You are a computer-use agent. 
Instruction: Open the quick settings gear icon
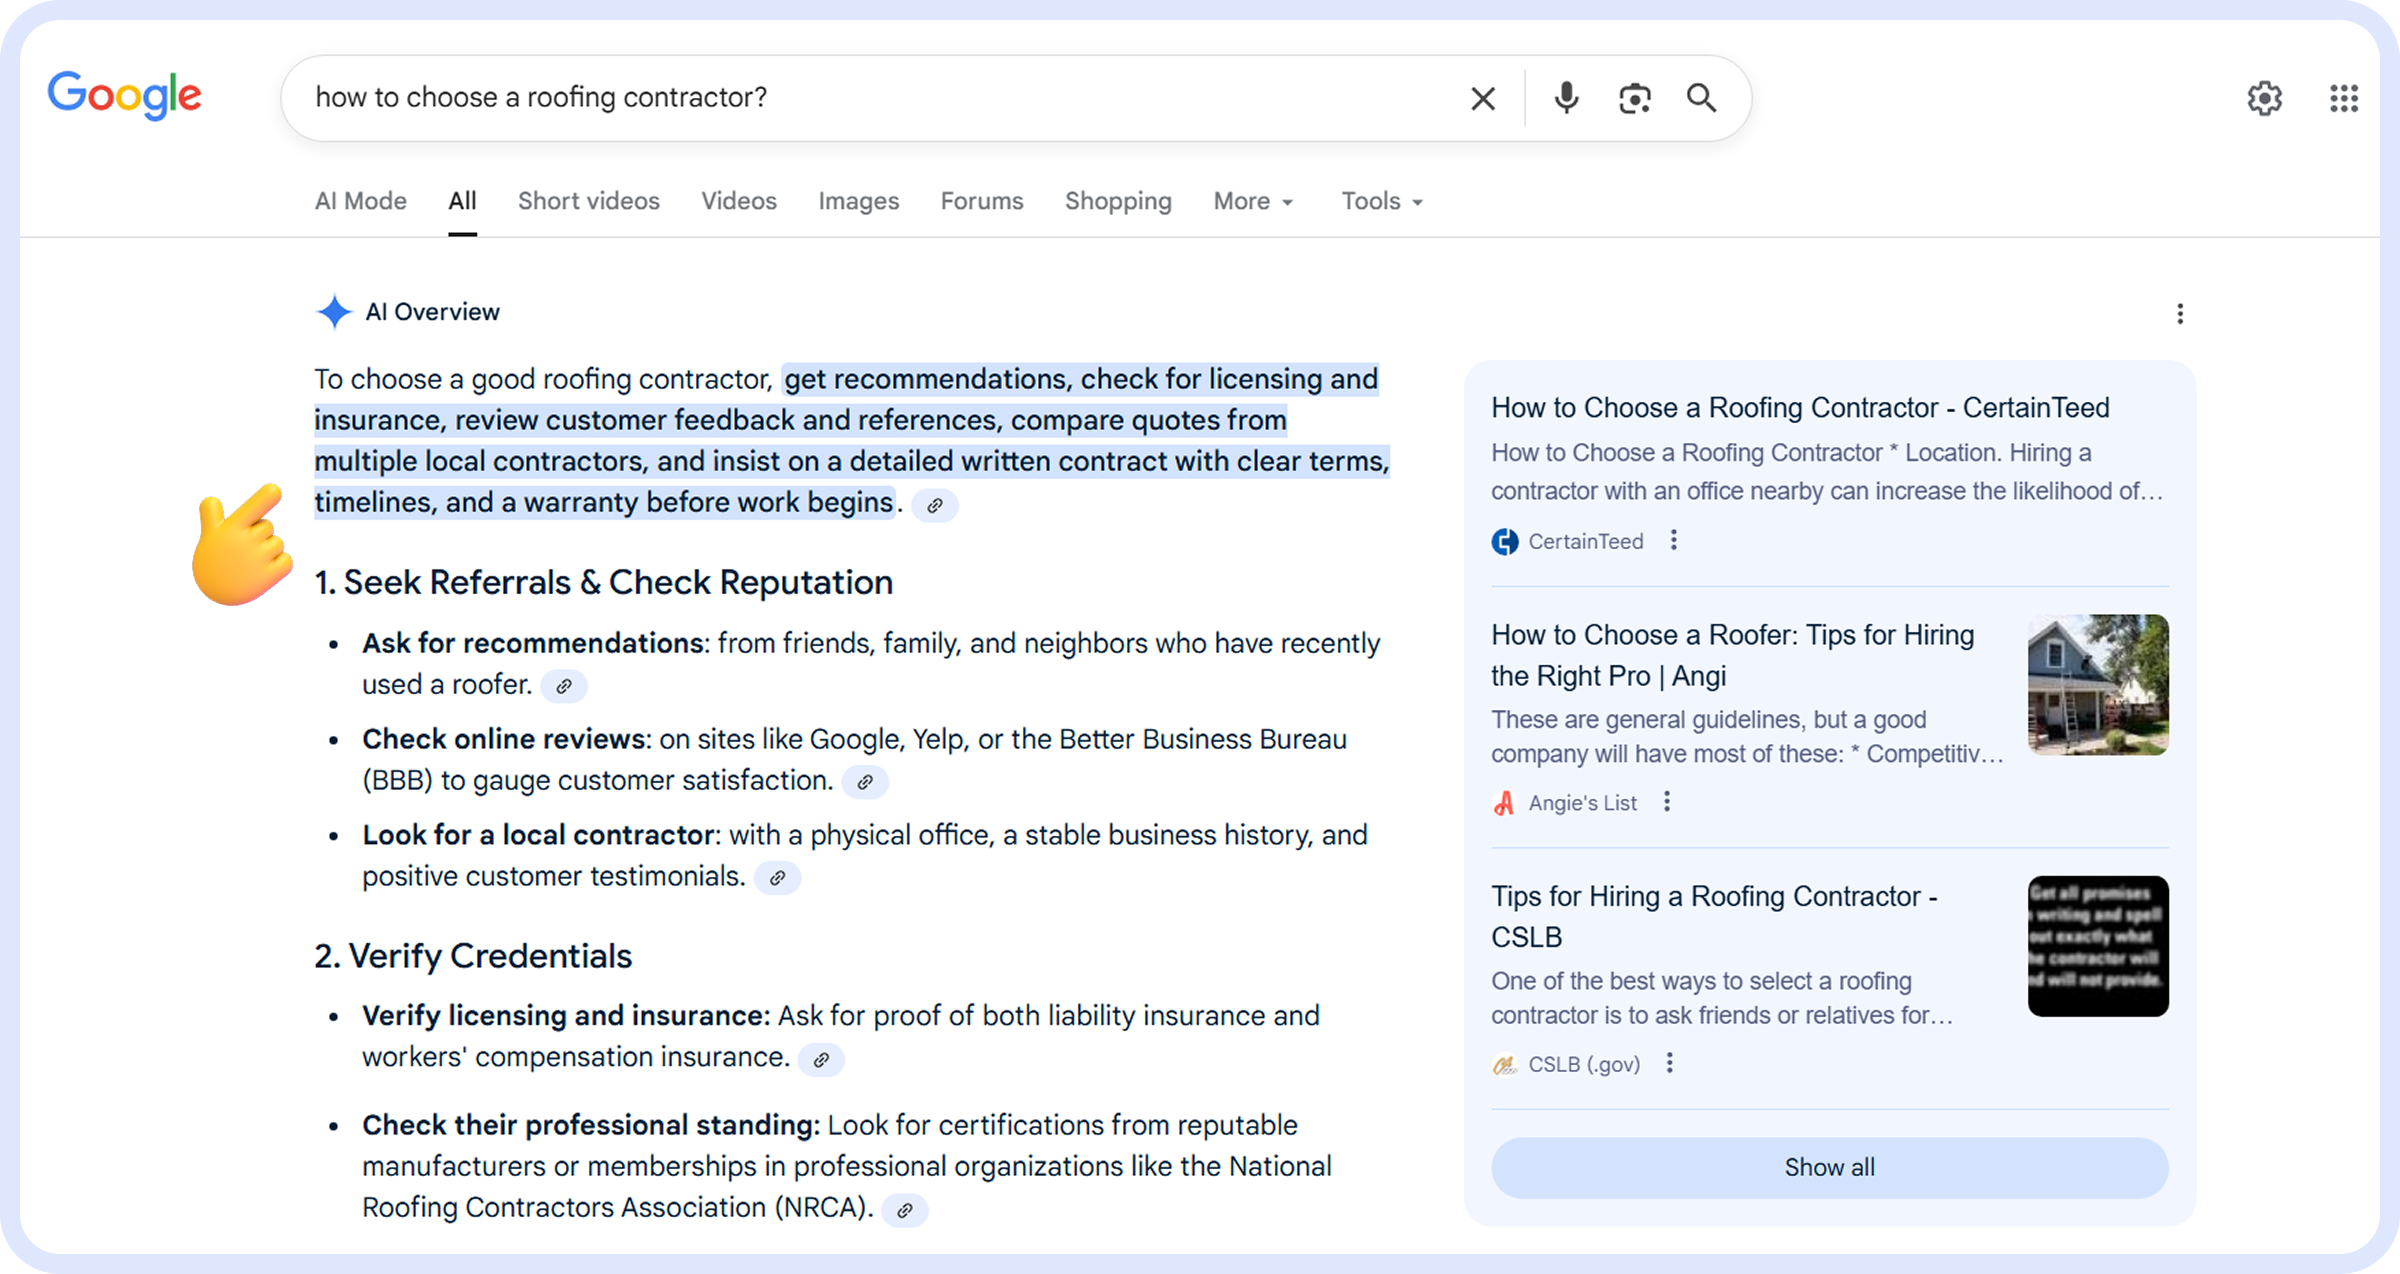pos(2265,97)
